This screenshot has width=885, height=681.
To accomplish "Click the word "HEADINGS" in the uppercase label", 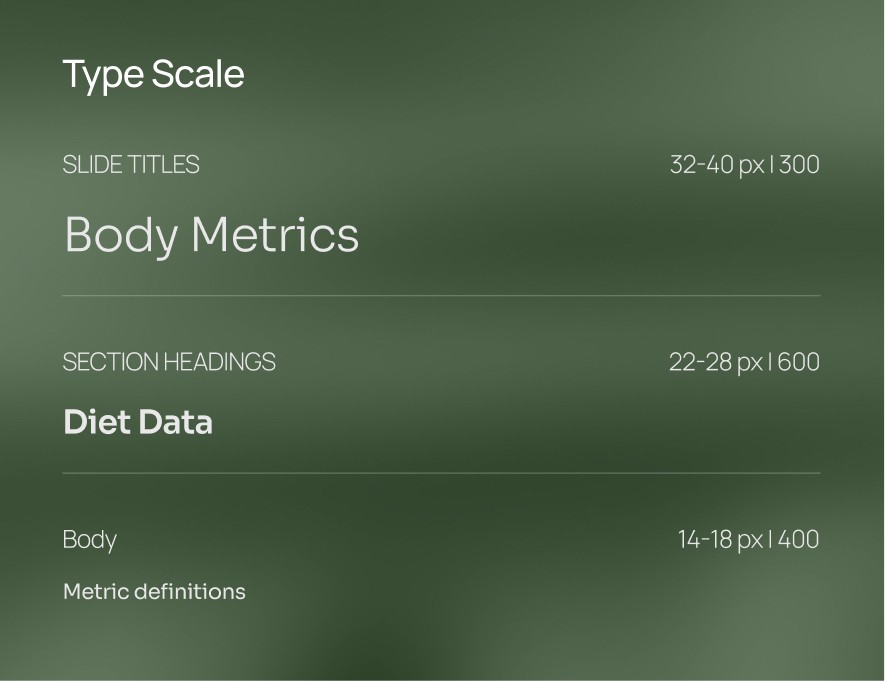I will coord(220,362).
